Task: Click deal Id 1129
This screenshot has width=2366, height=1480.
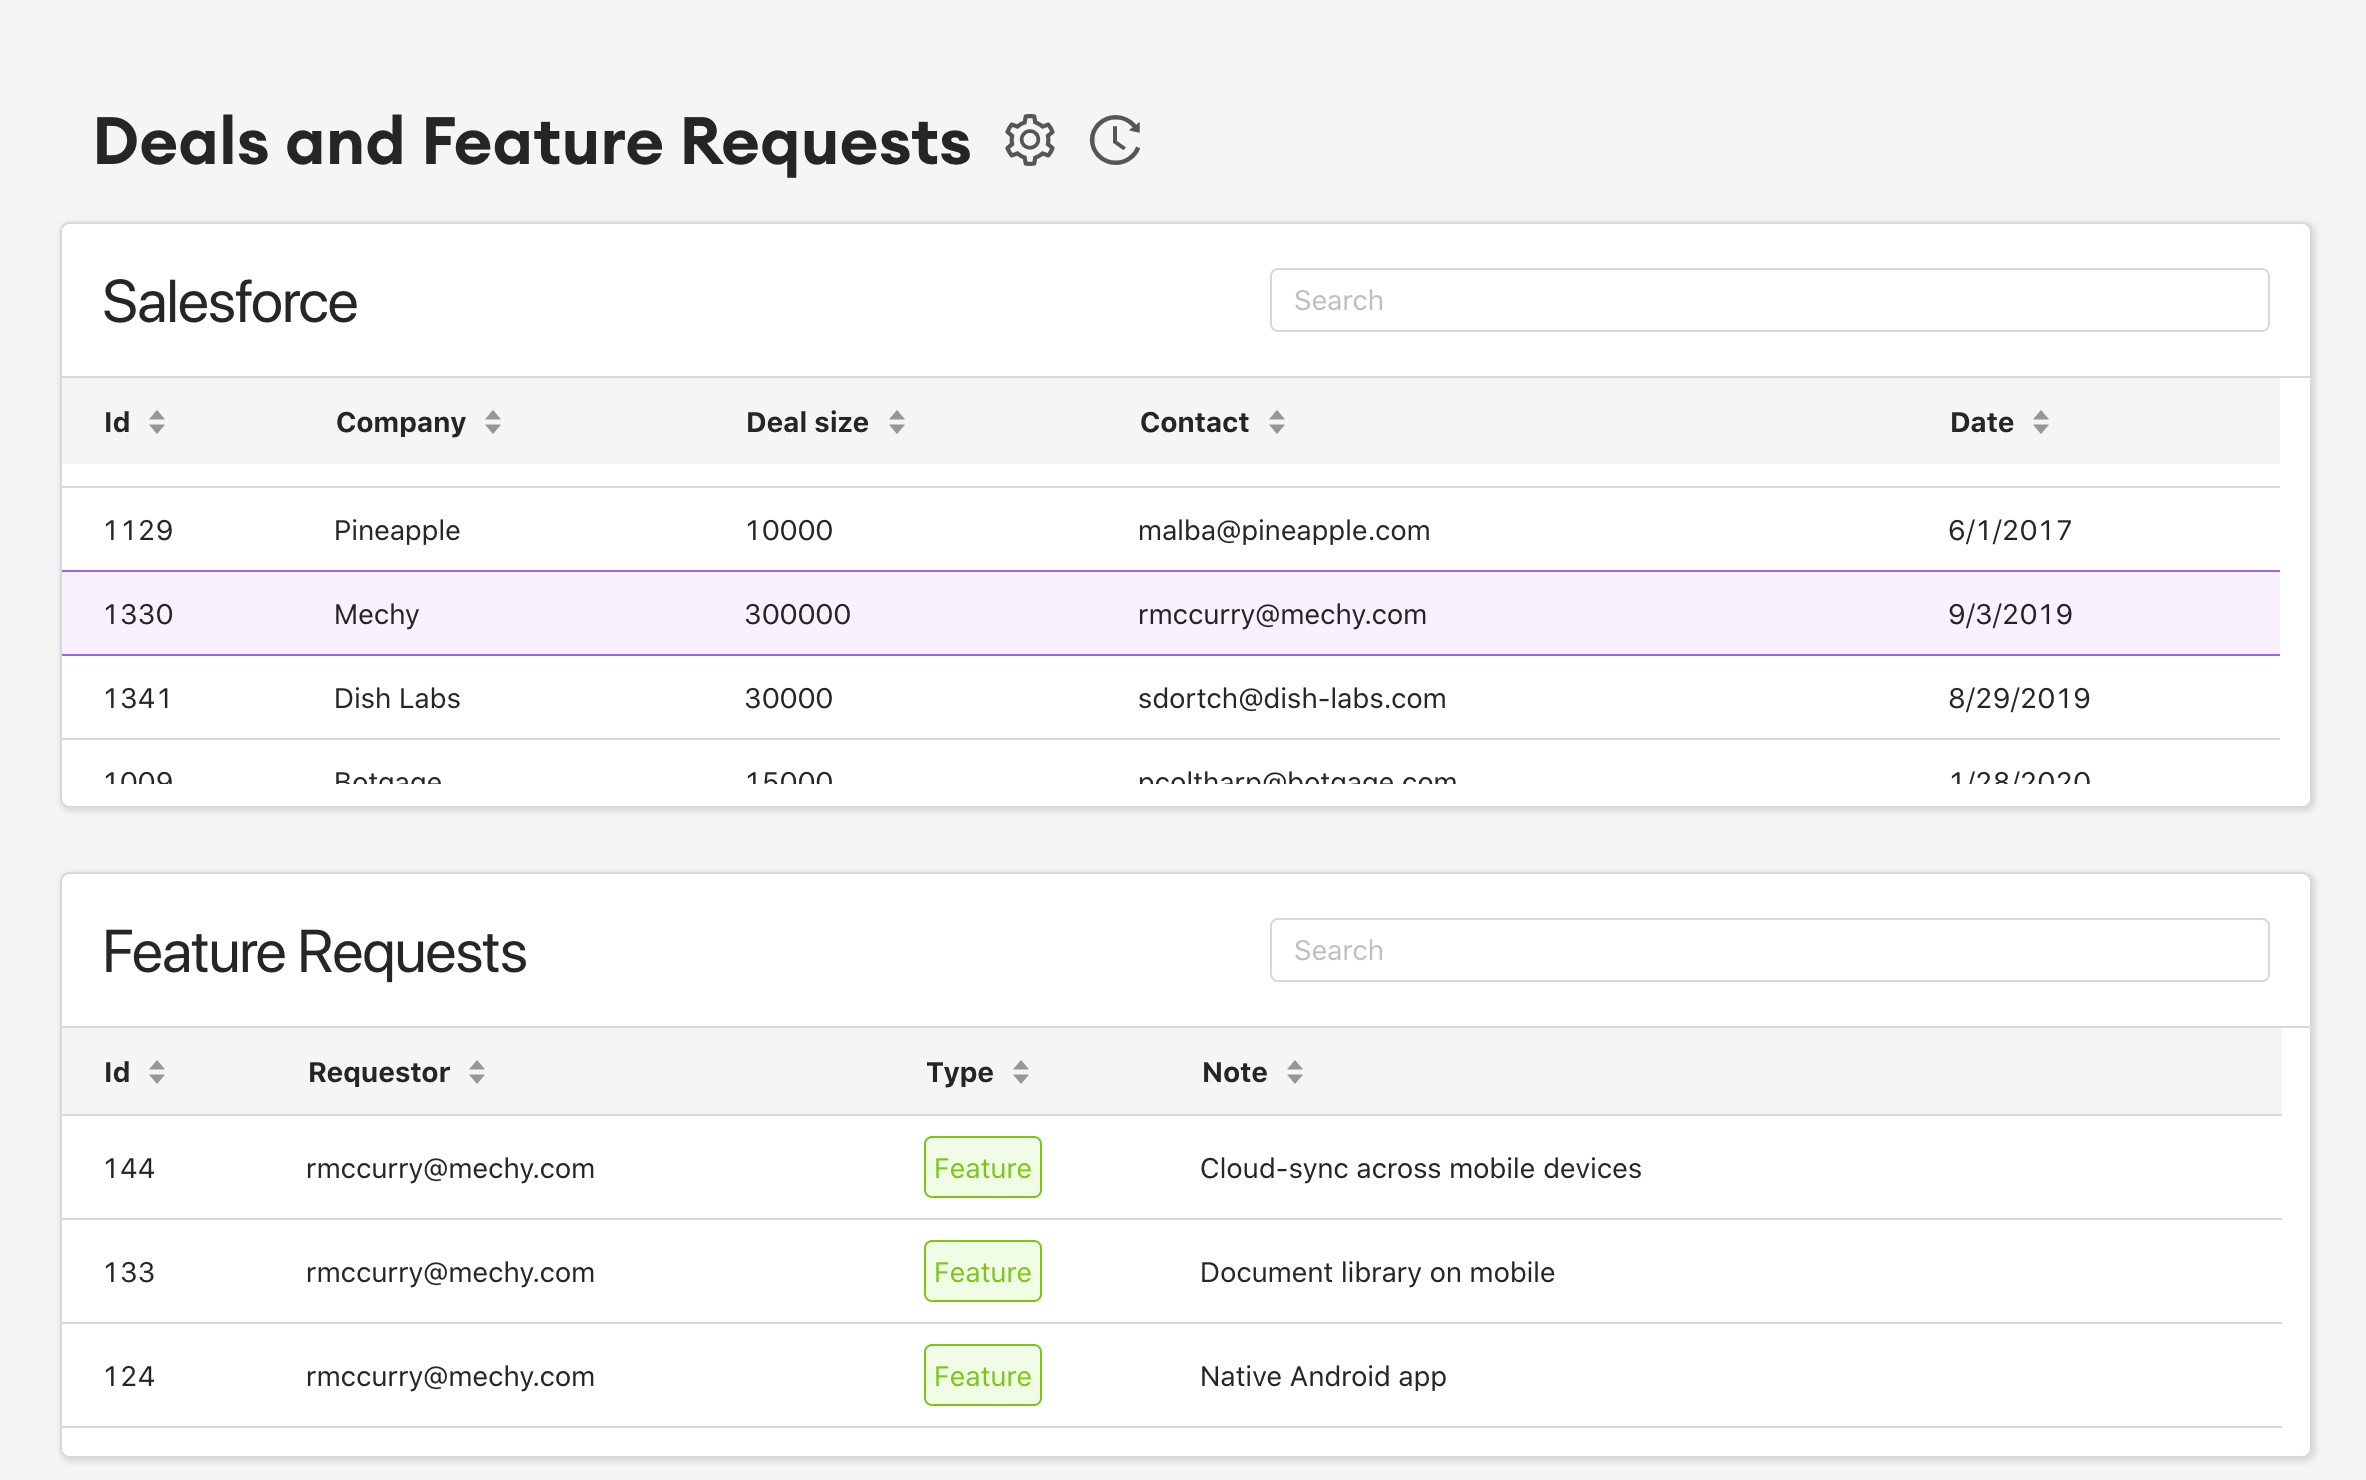Action: [138, 530]
